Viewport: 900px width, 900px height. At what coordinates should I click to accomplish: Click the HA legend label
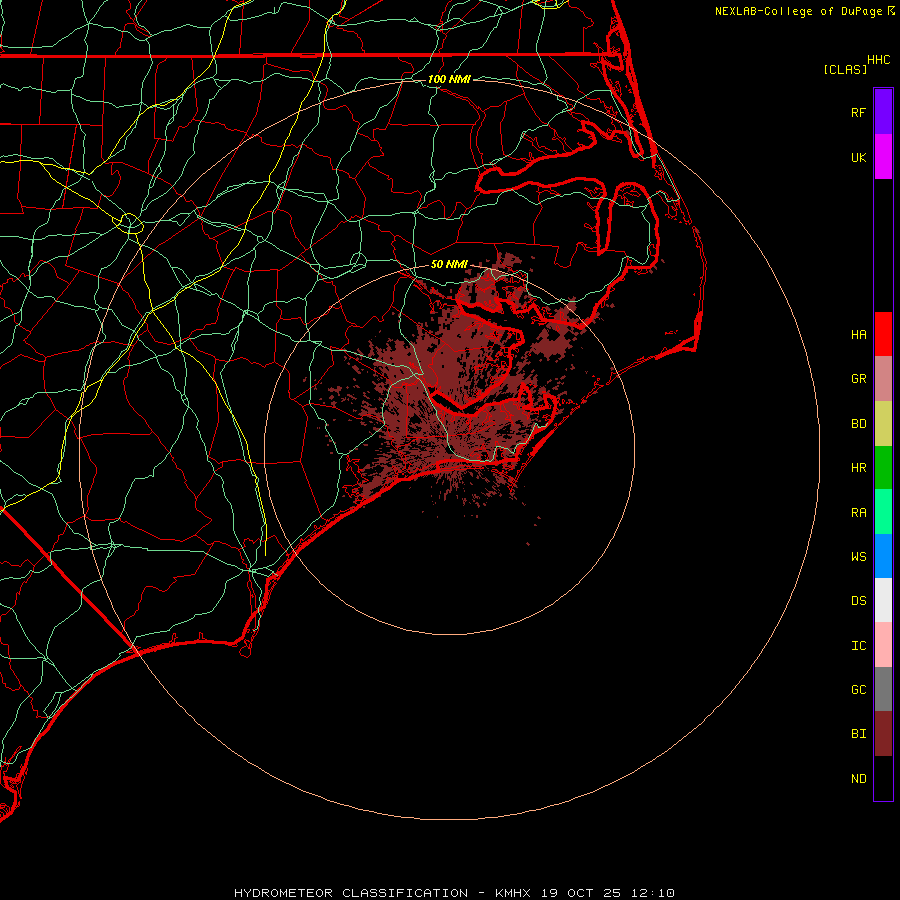click(x=858, y=335)
